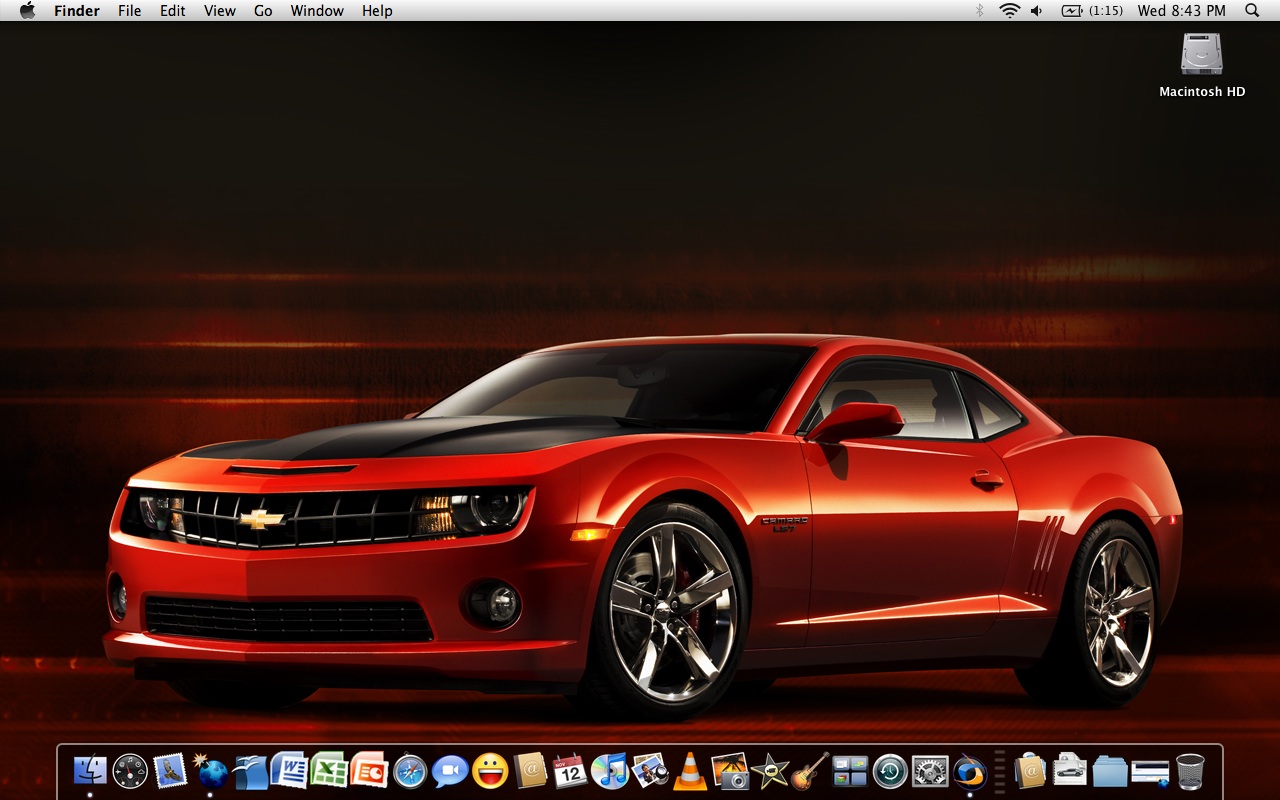Open Dashboard gauge icon in Dock
The width and height of the screenshot is (1280, 800).
pos(130,771)
